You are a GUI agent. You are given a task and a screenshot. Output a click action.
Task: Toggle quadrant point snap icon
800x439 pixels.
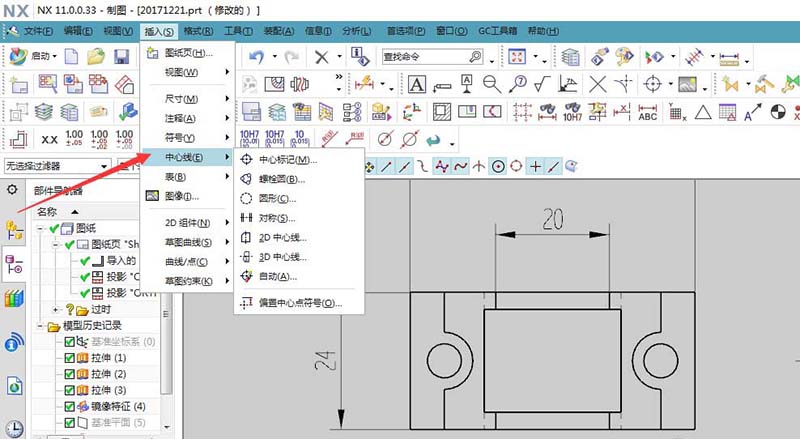point(516,166)
